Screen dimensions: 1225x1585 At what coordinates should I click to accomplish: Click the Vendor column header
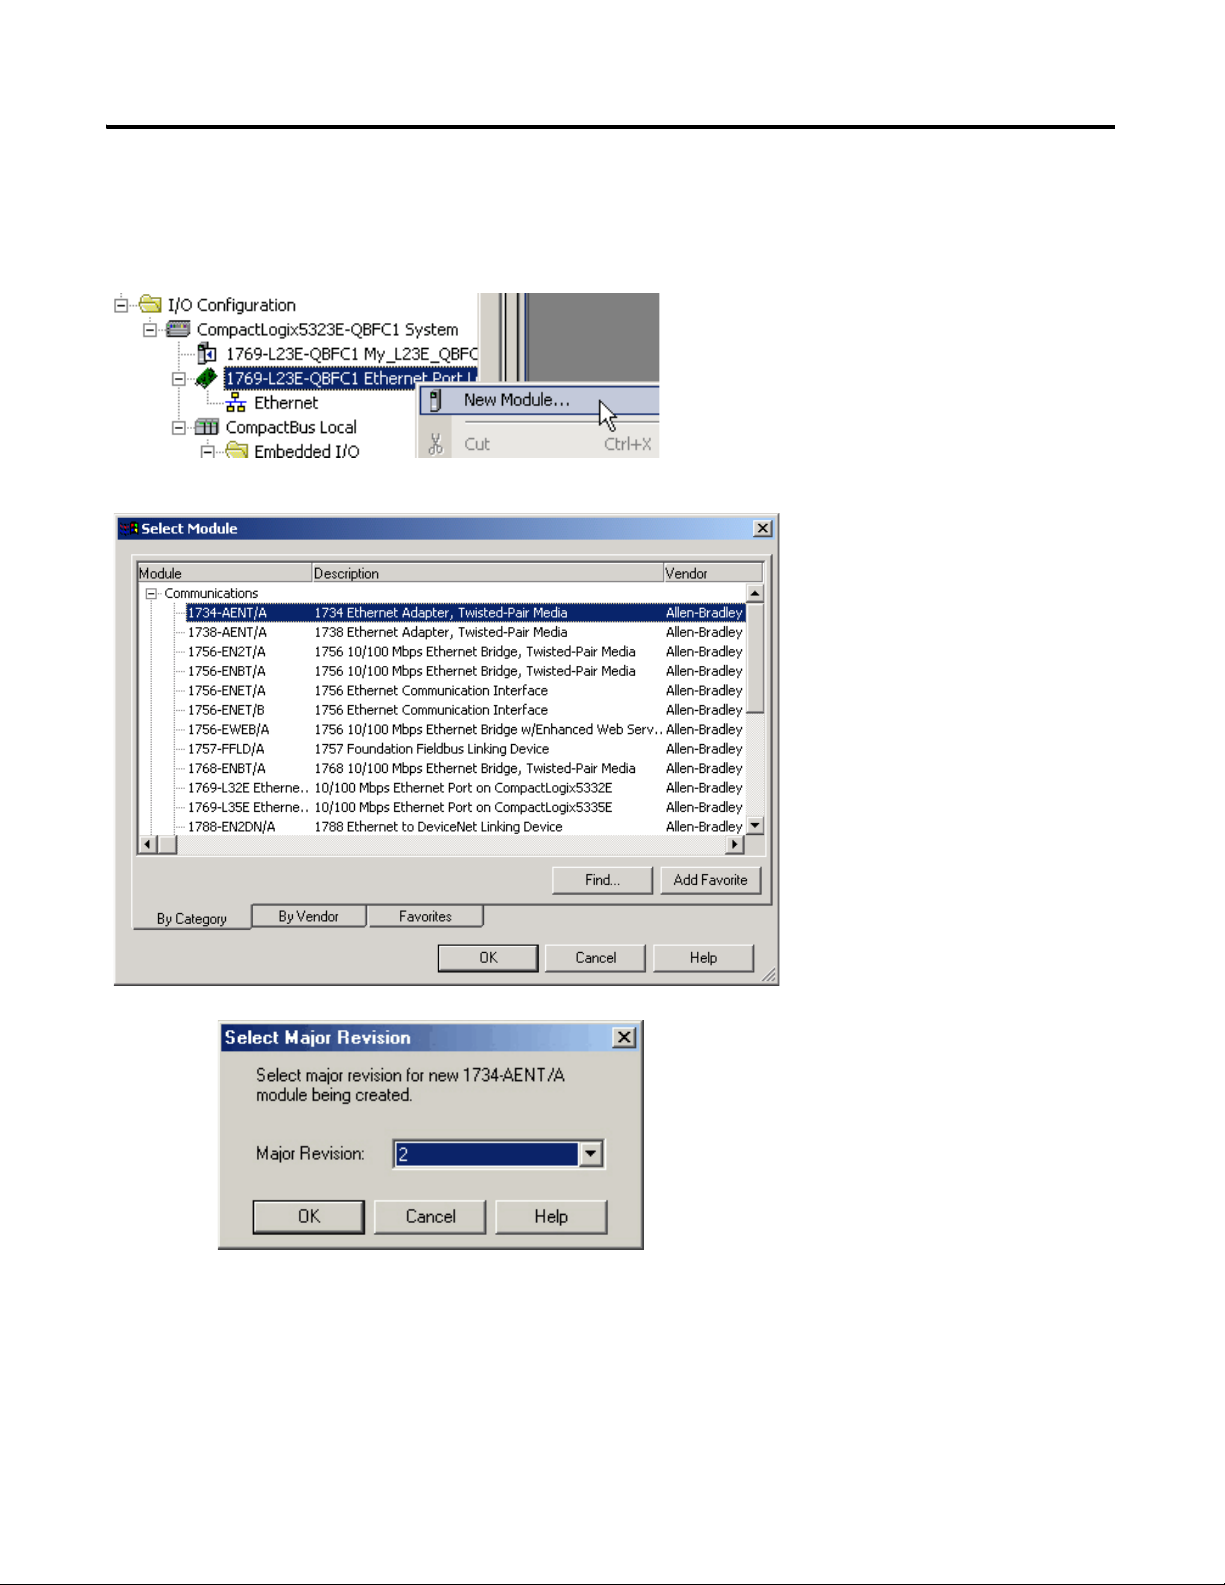tap(713, 573)
